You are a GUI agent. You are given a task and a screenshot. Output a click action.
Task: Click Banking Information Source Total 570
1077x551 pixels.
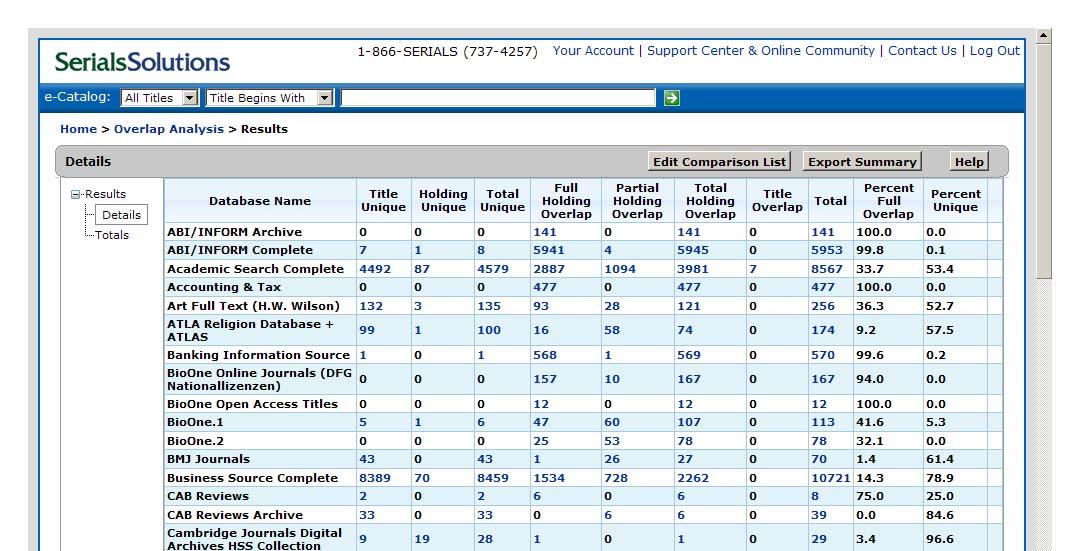click(x=823, y=355)
